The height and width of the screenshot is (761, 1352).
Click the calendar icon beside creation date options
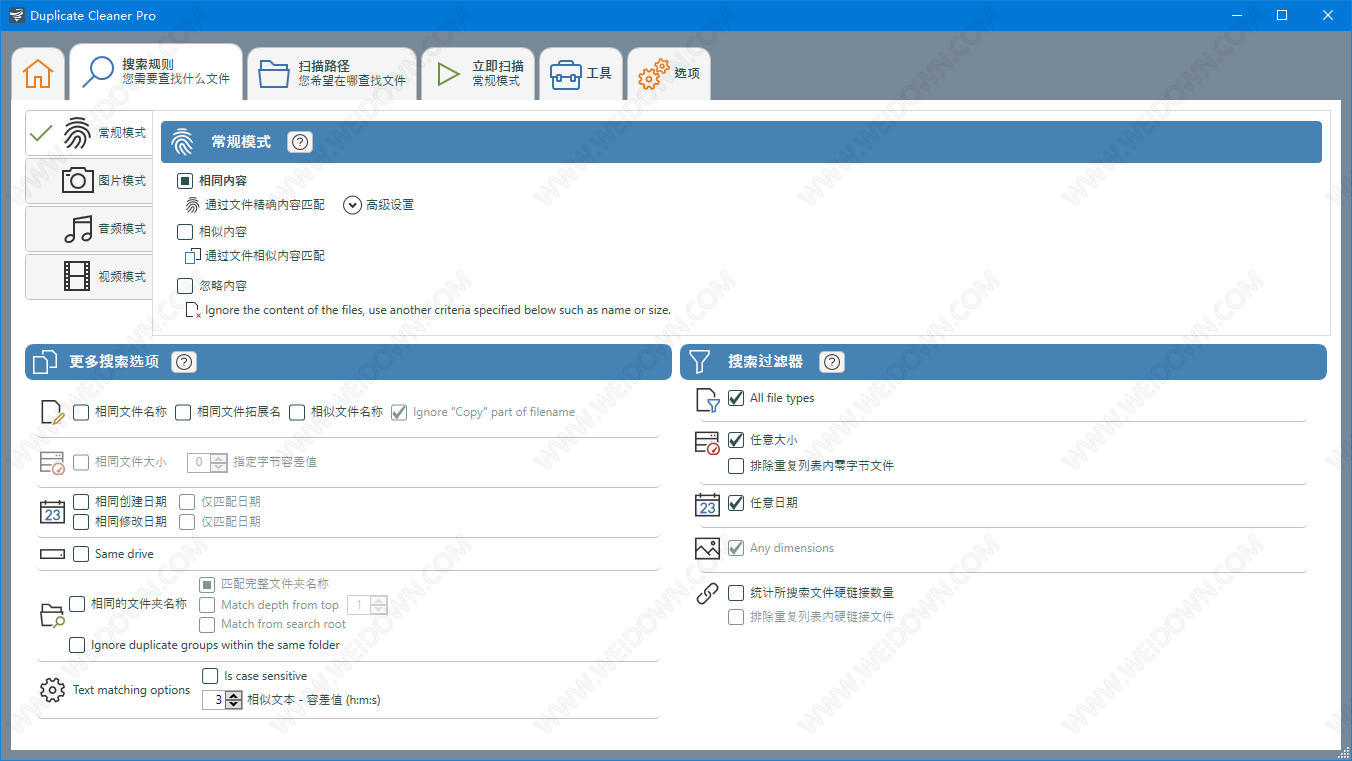(52, 512)
